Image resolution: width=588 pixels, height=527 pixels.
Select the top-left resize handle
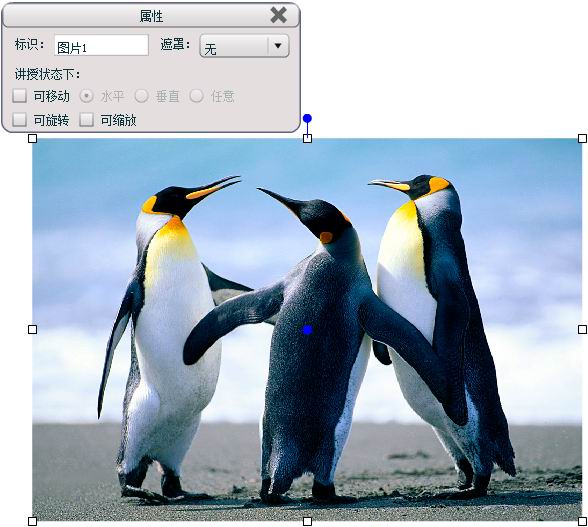tap(33, 139)
